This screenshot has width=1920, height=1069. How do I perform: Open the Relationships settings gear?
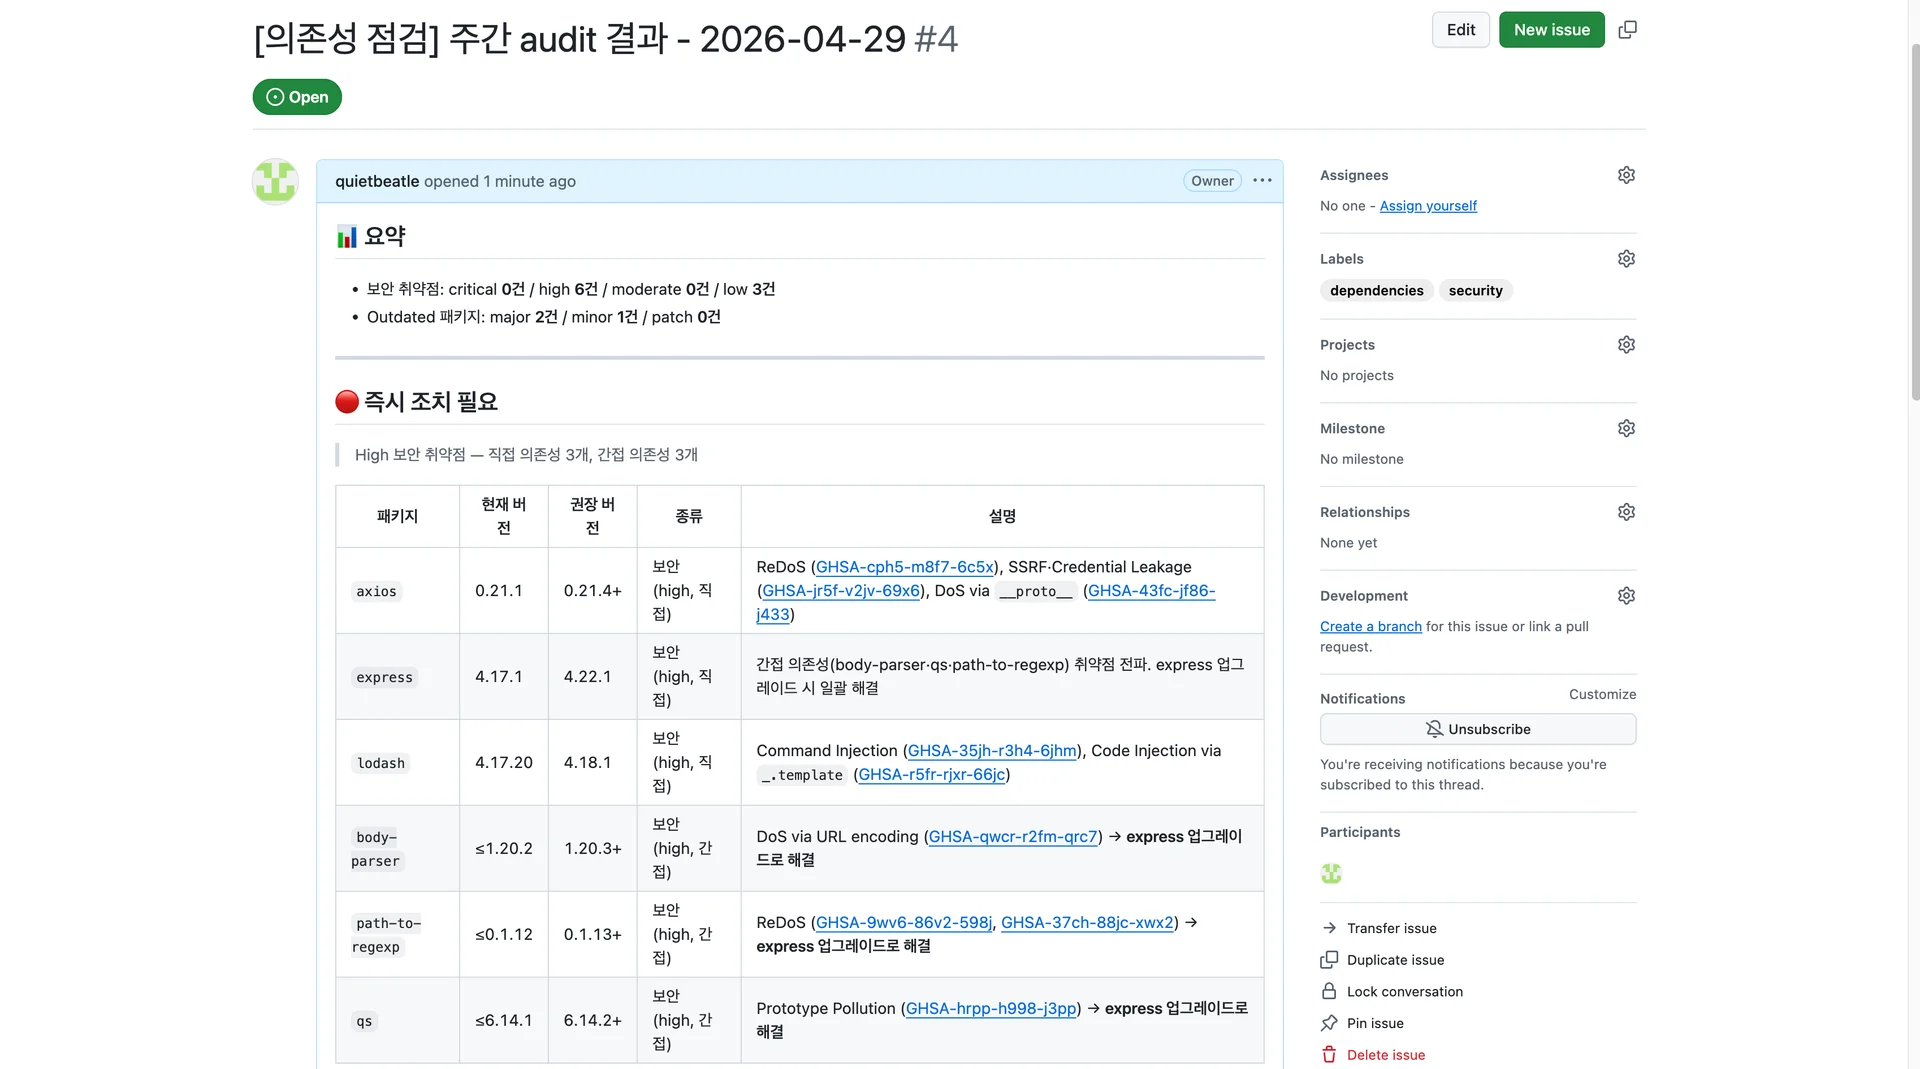point(1625,511)
